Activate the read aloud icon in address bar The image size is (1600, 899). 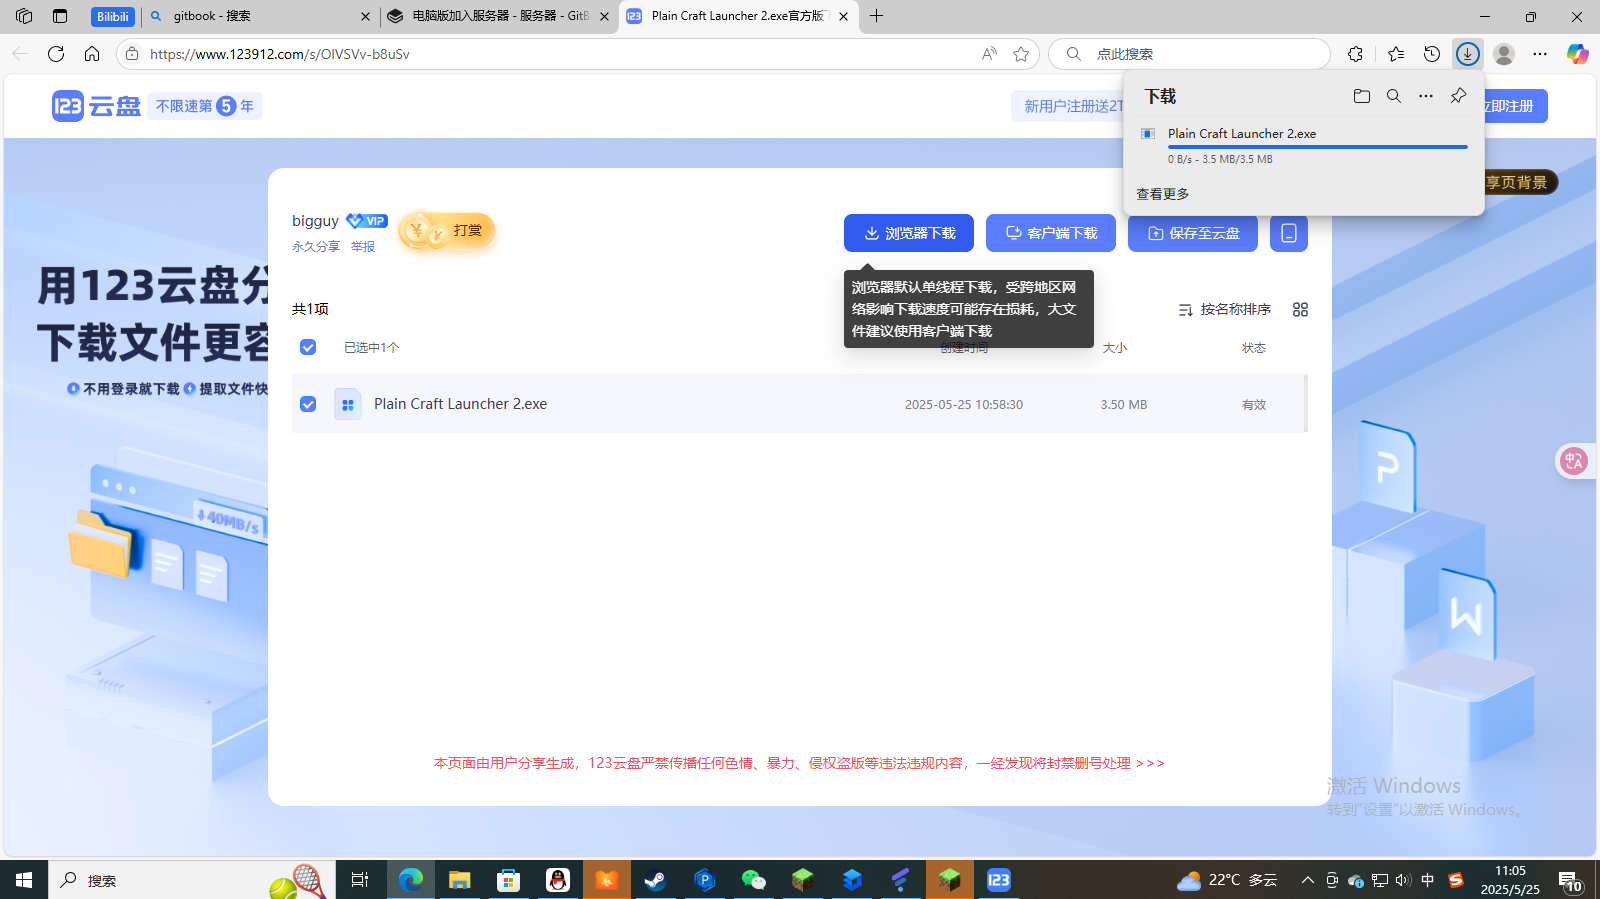point(989,54)
